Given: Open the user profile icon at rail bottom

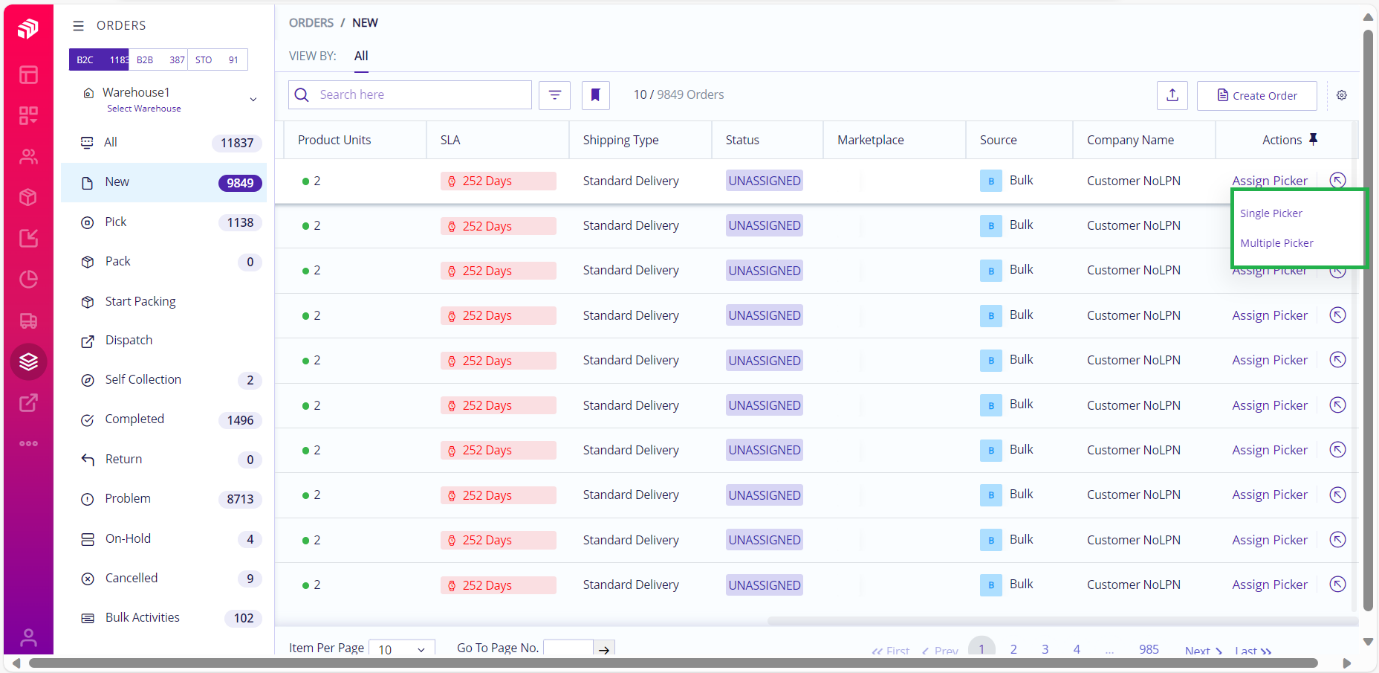Looking at the screenshot, I should tap(28, 637).
